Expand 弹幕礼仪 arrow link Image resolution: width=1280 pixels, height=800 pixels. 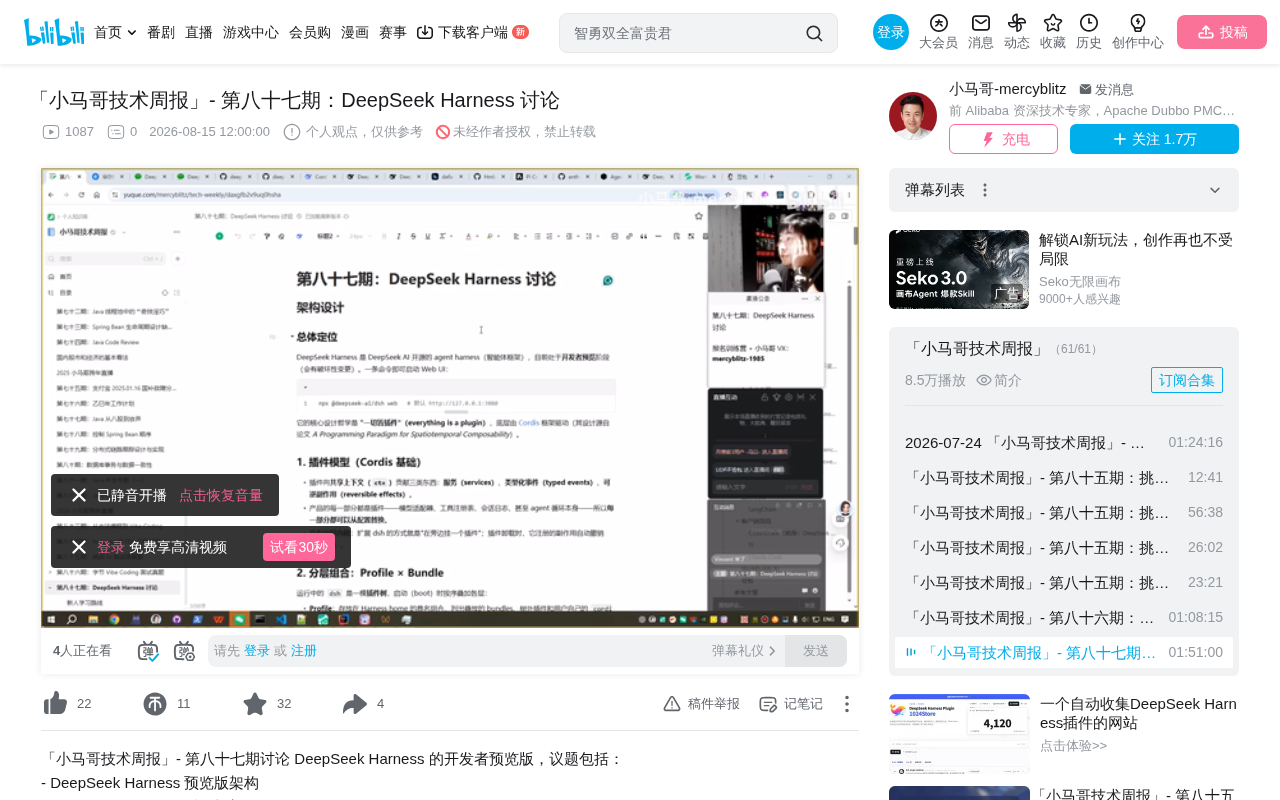(772, 651)
